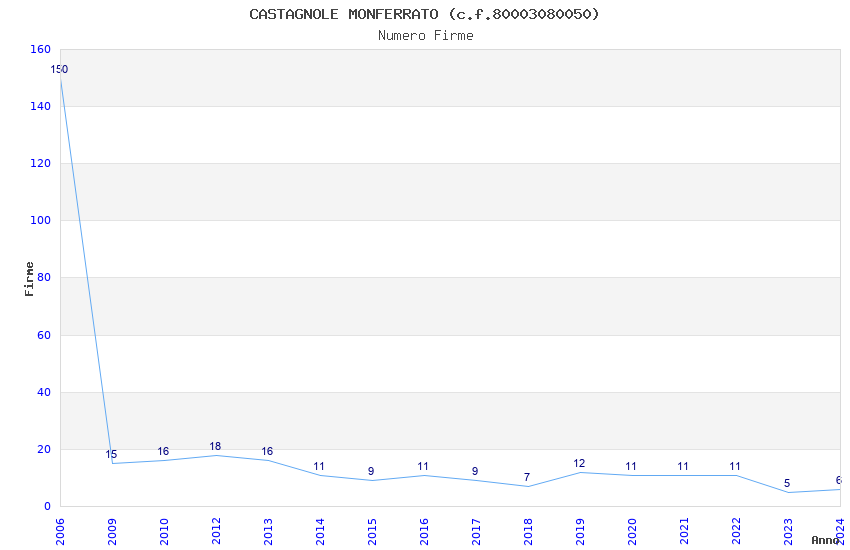The width and height of the screenshot is (850, 550).
Task: Click the x-axis year 2013
Action: (x=268, y=532)
